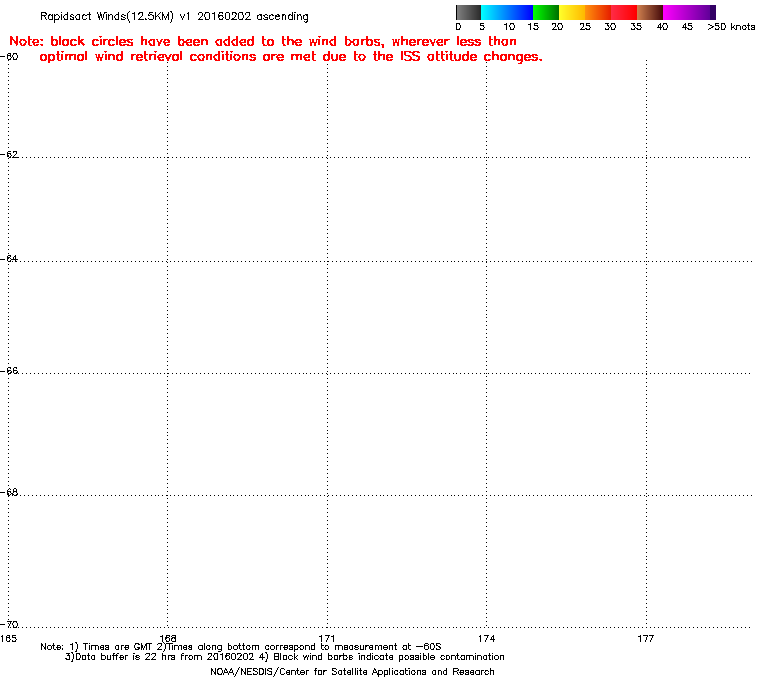Click the brown 35-40 knots color segment
Image resolution: width=760 pixels, height=688 pixels.
pyautogui.click(x=650, y=12)
